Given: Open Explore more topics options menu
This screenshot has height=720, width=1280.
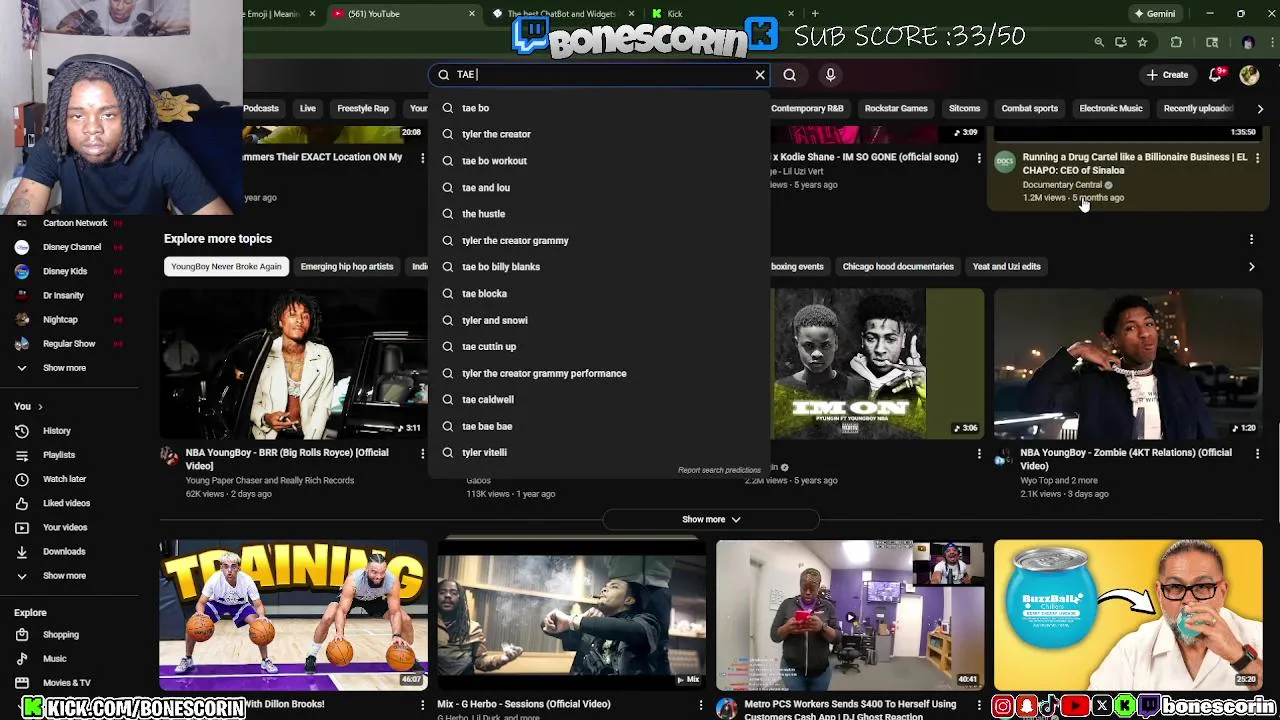Looking at the screenshot, I should [x=1251, y=239].
